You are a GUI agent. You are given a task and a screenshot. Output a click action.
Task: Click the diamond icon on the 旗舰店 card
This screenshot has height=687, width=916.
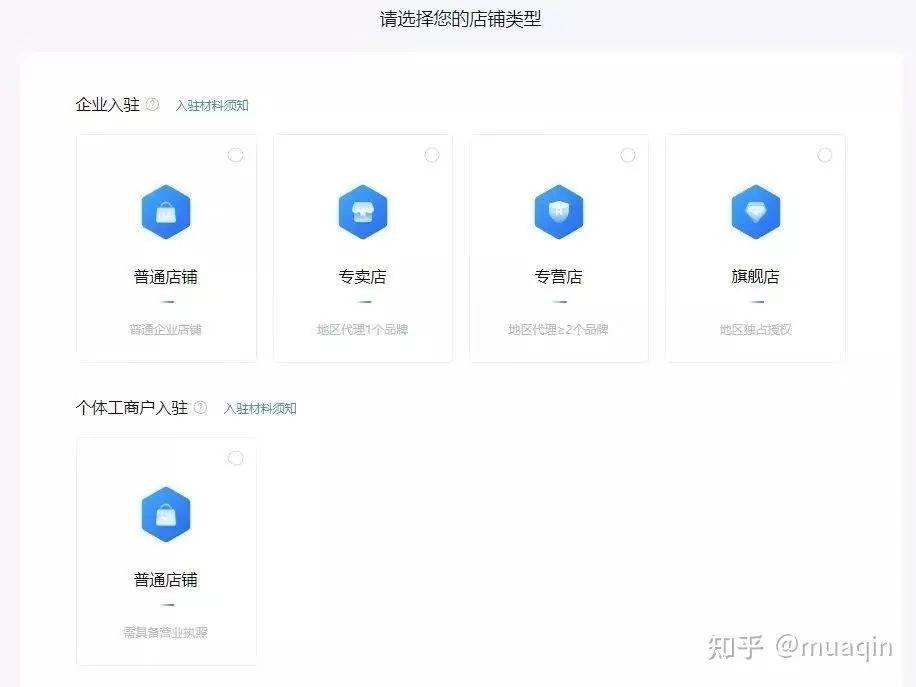pyautogui.click(x=755, y=211)
